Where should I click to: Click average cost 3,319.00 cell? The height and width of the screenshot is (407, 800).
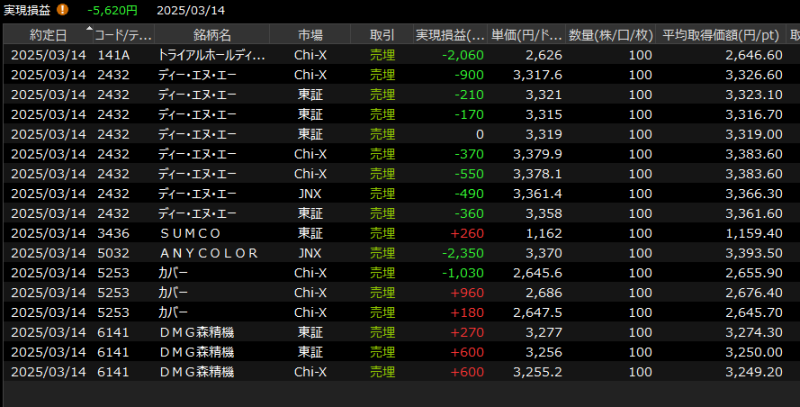pyautogui.click(x=754, y=134)
